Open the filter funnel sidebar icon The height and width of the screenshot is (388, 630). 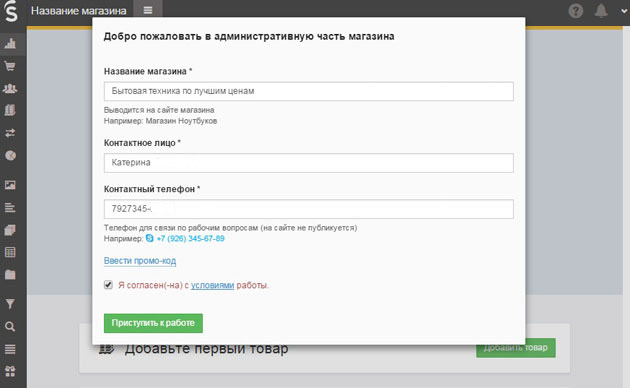click(x=10, y=304)
